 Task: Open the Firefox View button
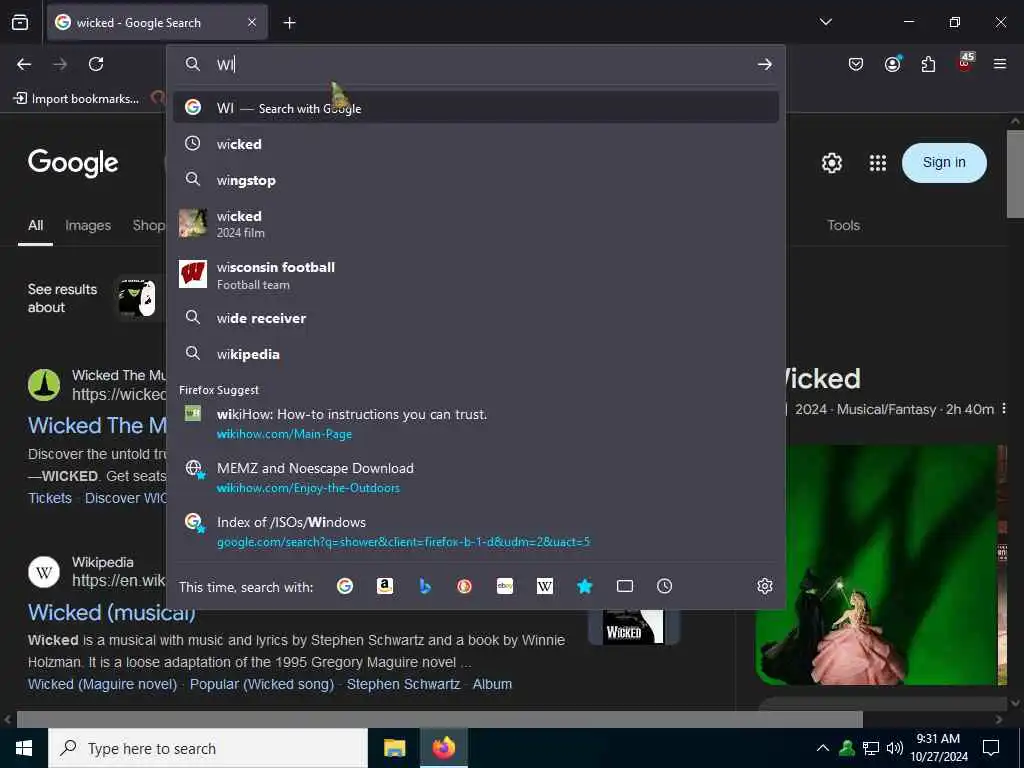point(20,22)
